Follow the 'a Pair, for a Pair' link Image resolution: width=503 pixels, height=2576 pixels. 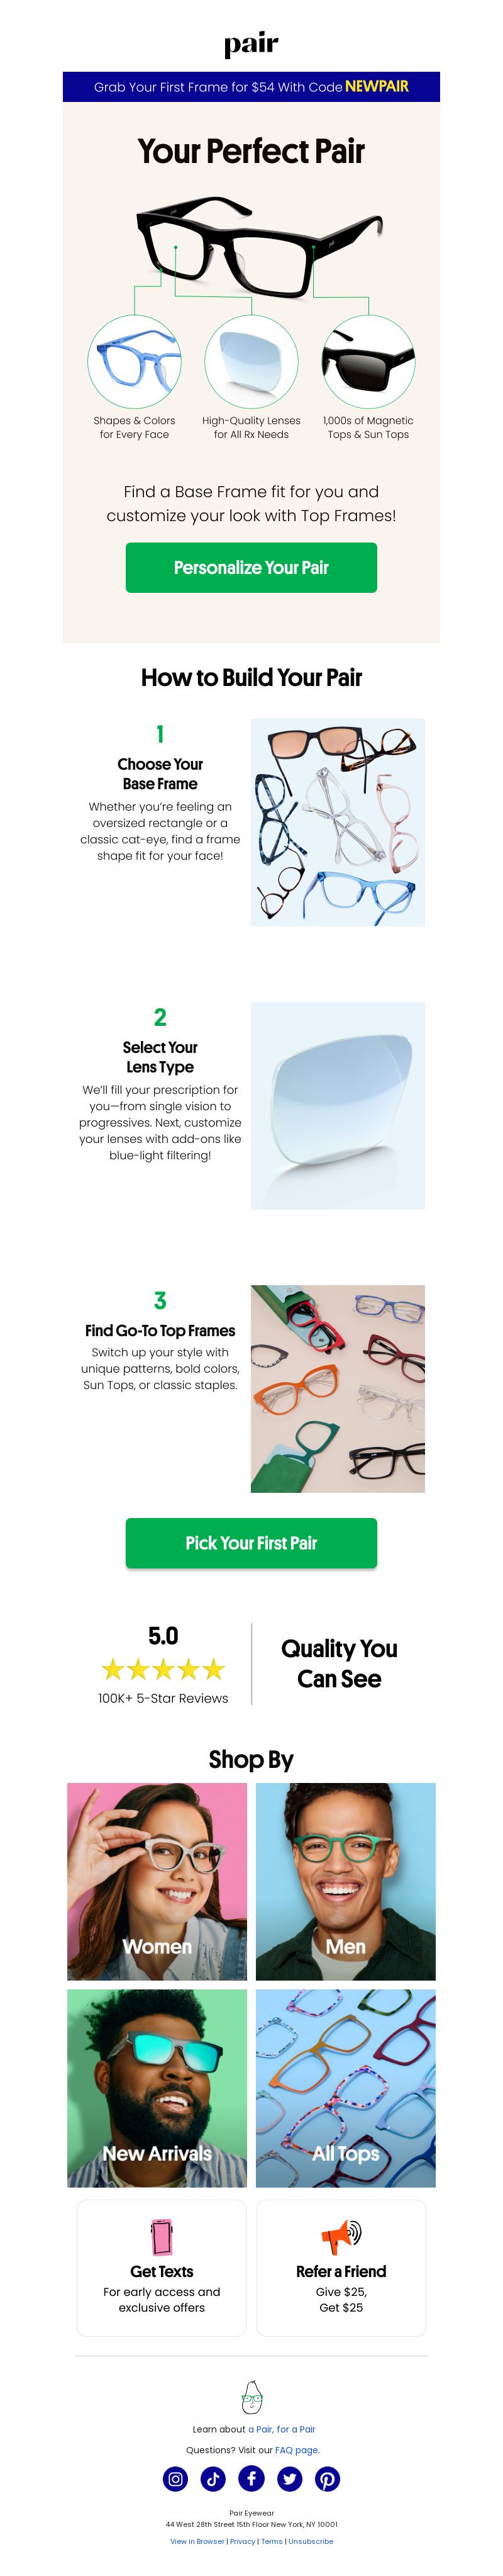[x=282, y=2429]
